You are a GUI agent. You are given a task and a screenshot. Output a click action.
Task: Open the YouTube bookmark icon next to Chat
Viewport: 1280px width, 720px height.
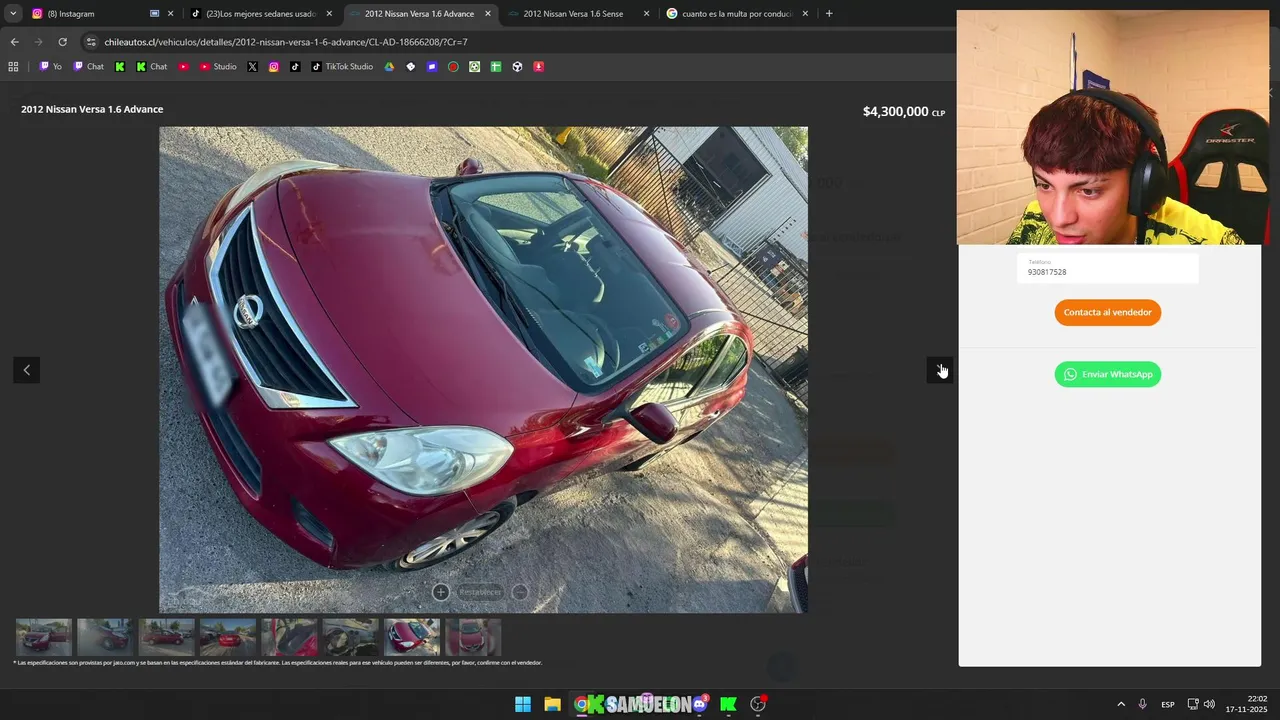[x=183, y=67]
